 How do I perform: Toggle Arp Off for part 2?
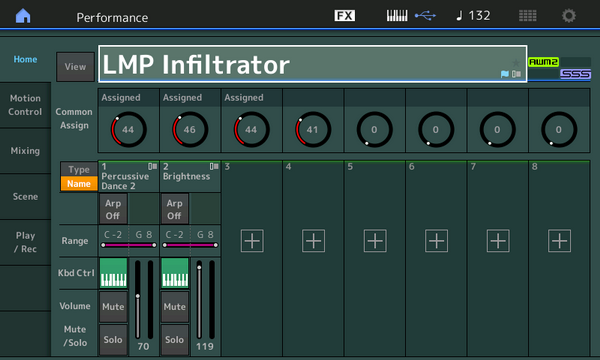tap(174, 209)
